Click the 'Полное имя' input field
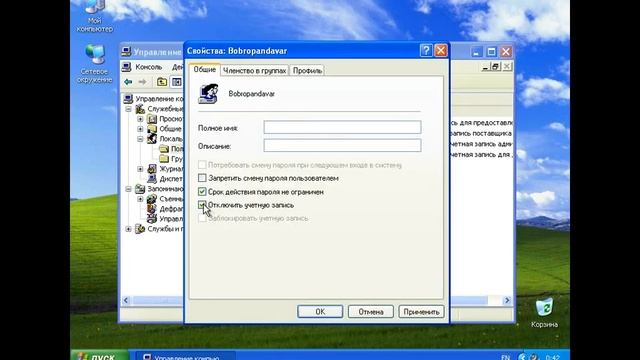640x360 pixels. click(x=342, y=127)
